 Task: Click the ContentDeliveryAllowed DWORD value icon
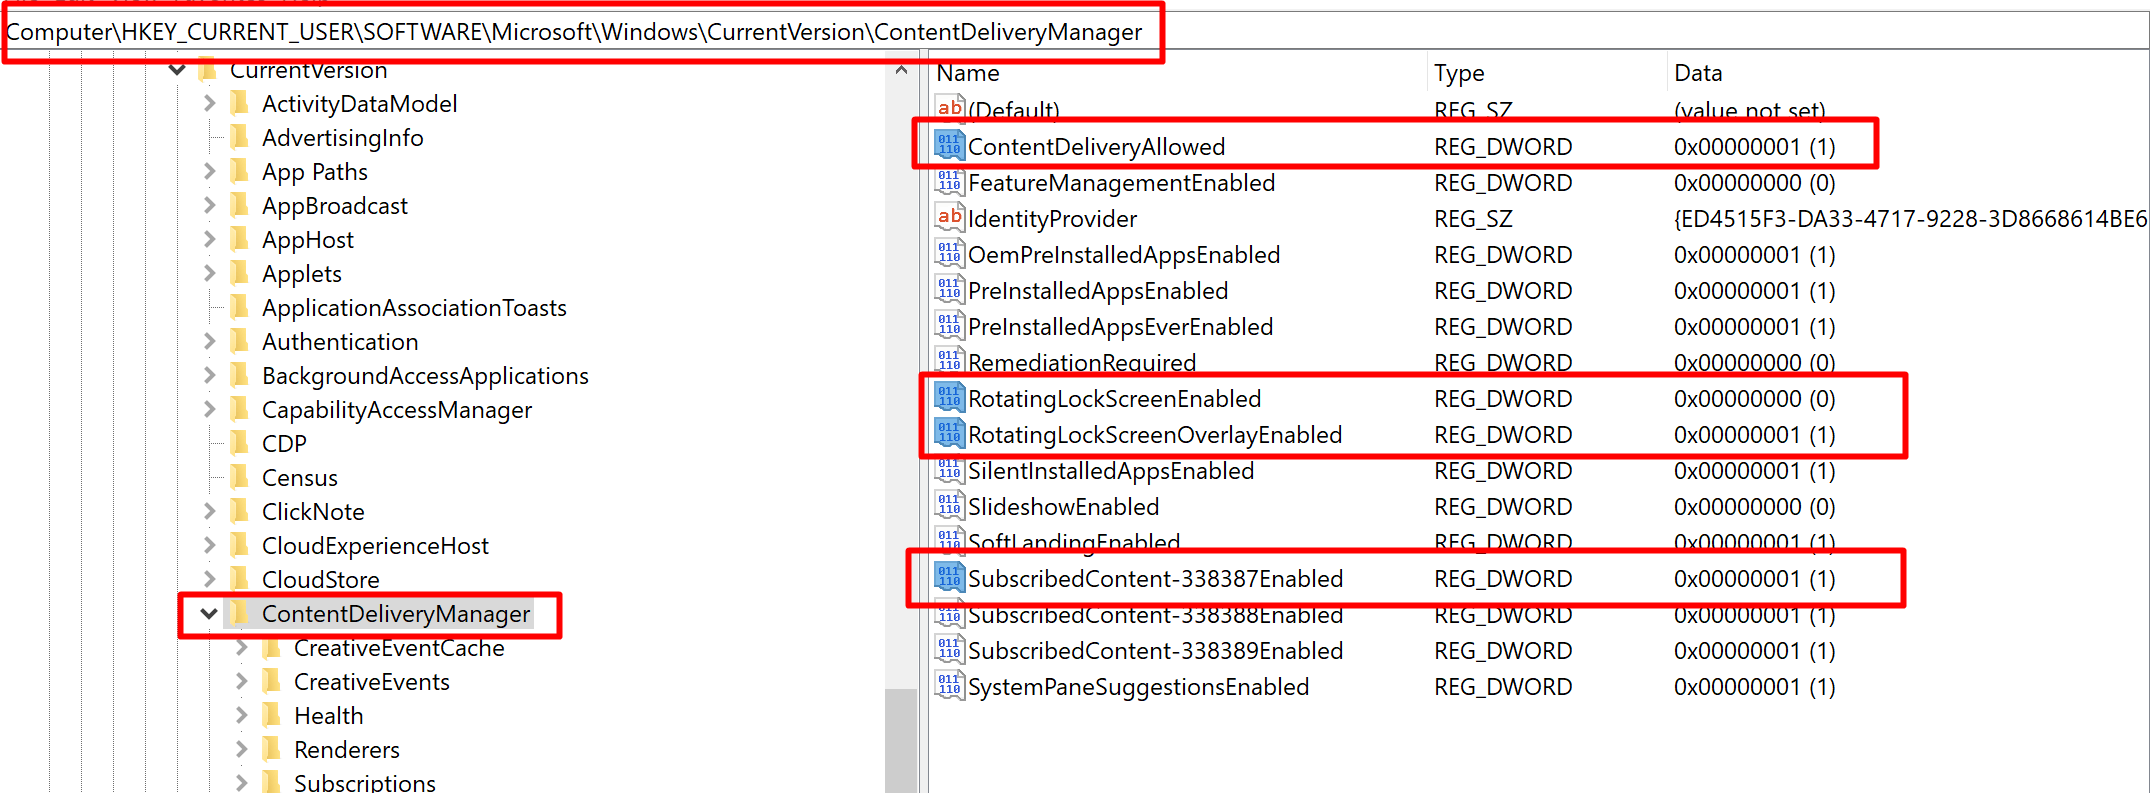click(x=949, y=146)
